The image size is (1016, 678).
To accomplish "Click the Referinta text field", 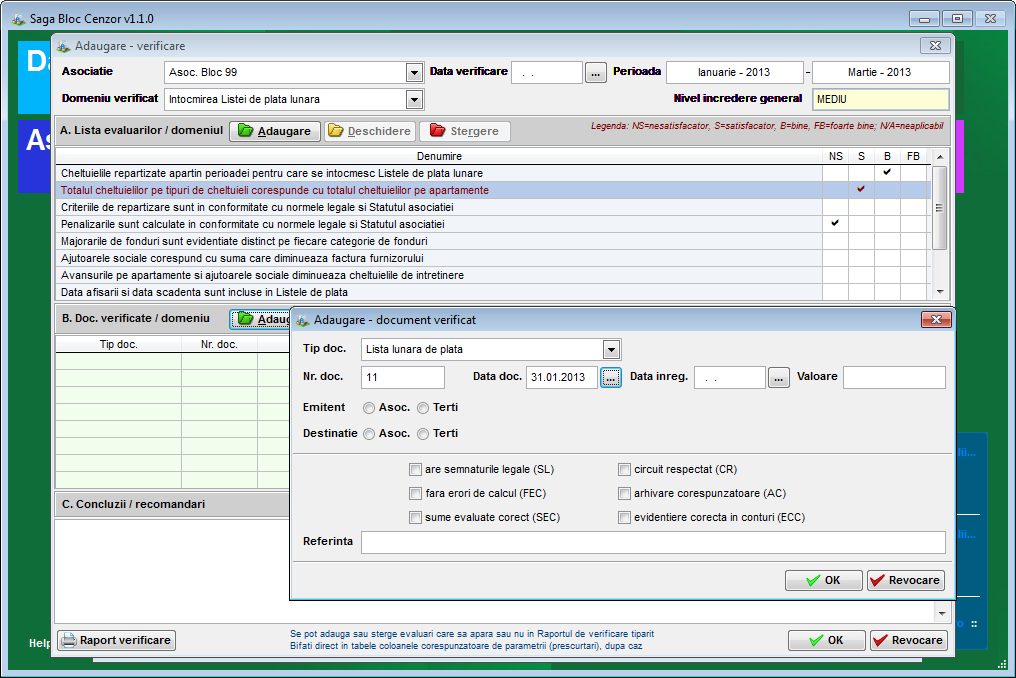I will click(x=653, y=542).
